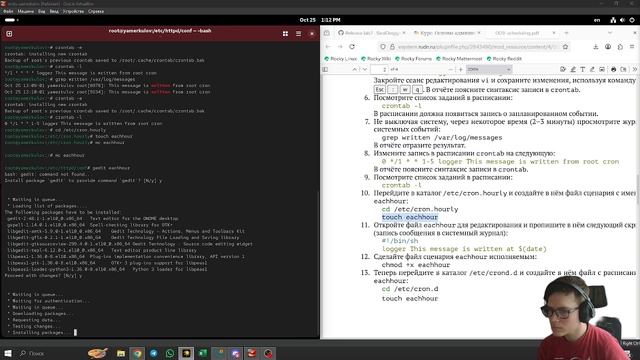Open WhatsApp from taskbar
Image resolution: width=640 pixels, height=360 pixels.
pyautogui.click(x=170, y=353)
